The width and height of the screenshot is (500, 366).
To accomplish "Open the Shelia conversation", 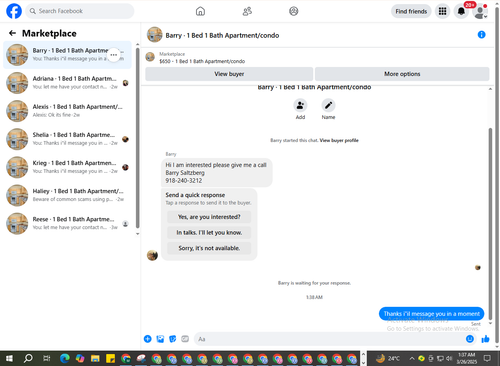I will [x=67, y=139].
